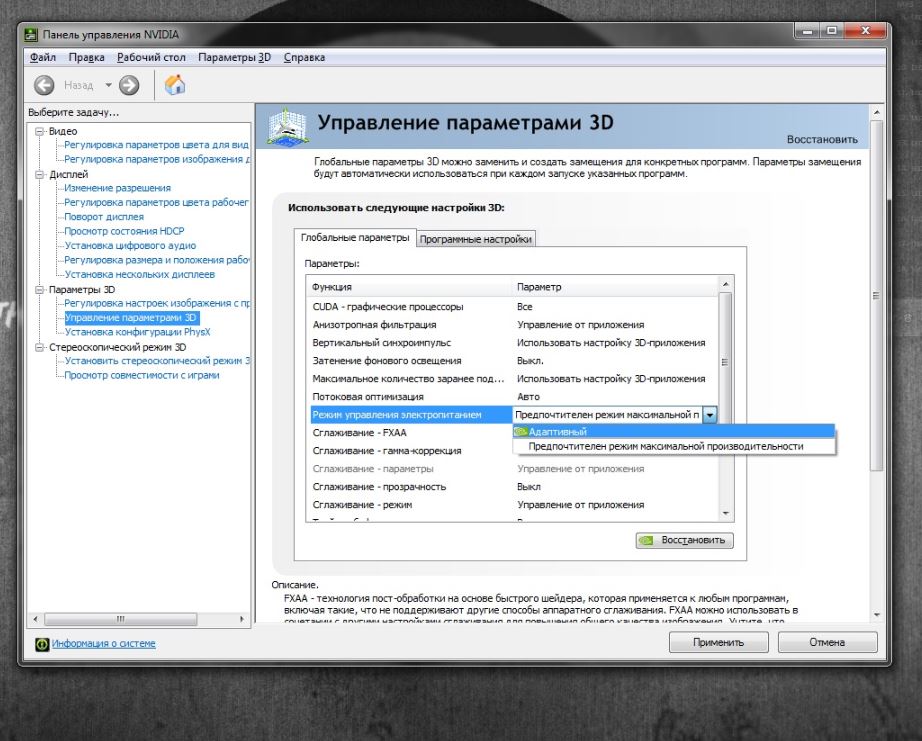Click the 3D building illustration in the header

click(x=288, y=127)
